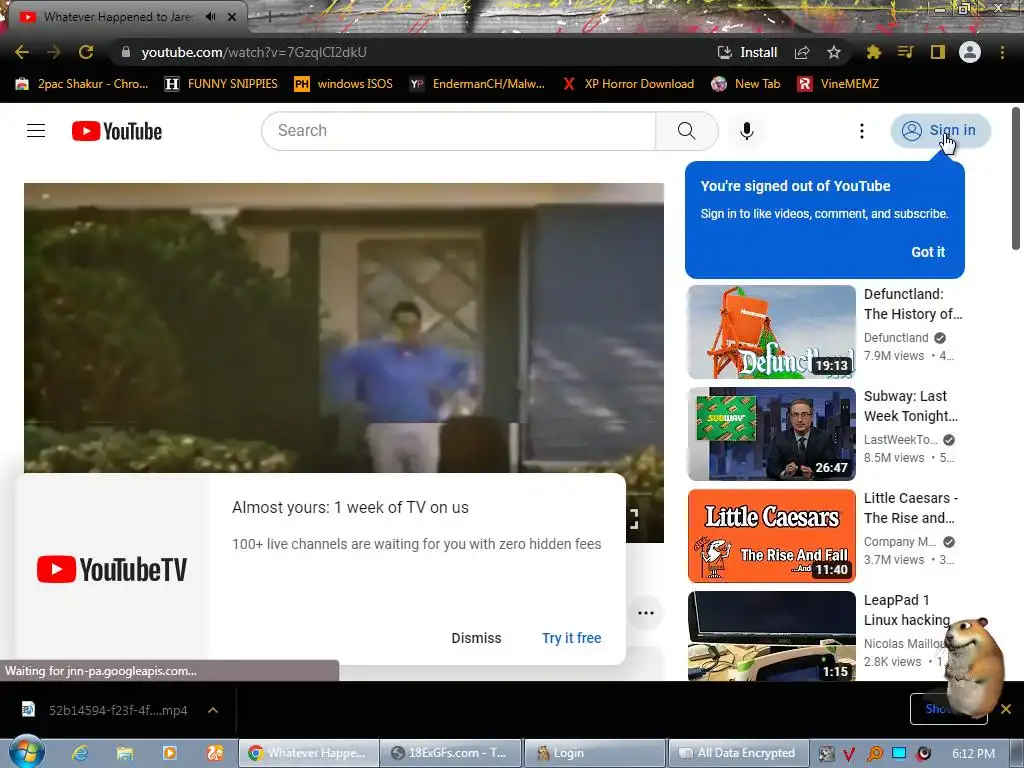Screen dimensions: 1024x768
Task: Open the Windows Start orb
Action: pyautogui.click(x=27, y=752)
